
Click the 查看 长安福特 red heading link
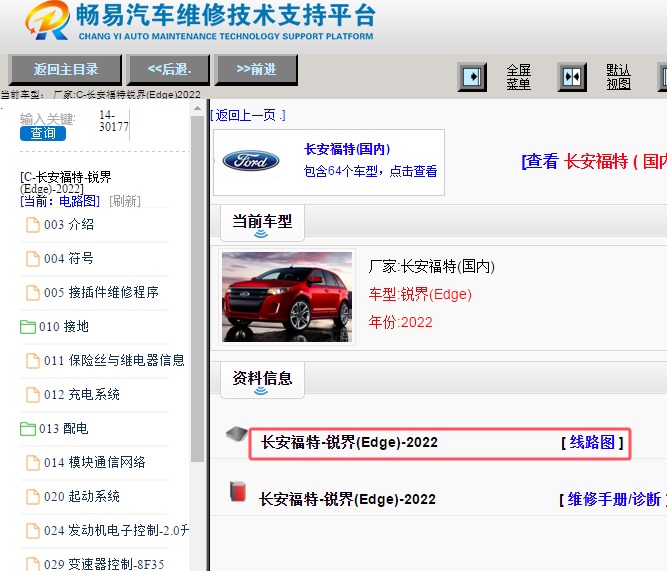(594, 162)
